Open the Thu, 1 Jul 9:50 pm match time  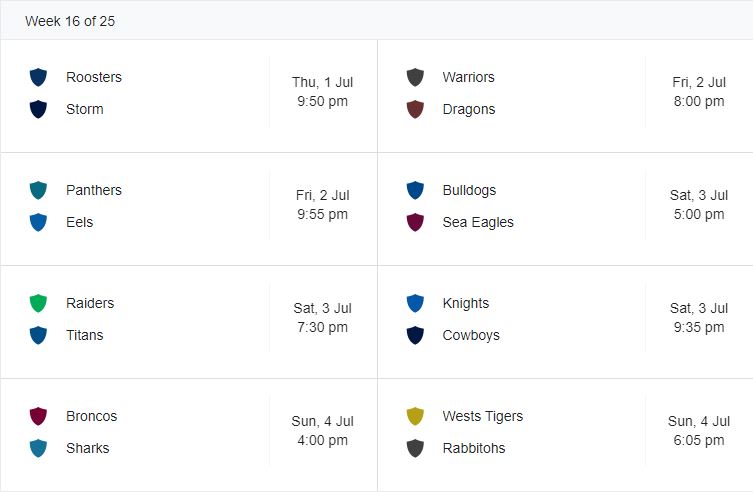(x=322, y=92)
